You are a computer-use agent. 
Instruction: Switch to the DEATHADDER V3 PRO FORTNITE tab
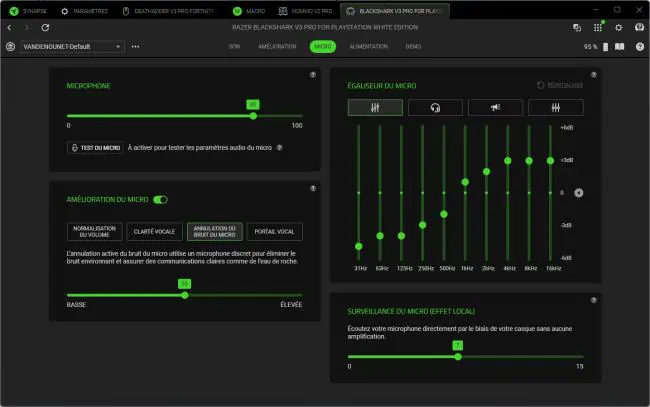point(169,11)
